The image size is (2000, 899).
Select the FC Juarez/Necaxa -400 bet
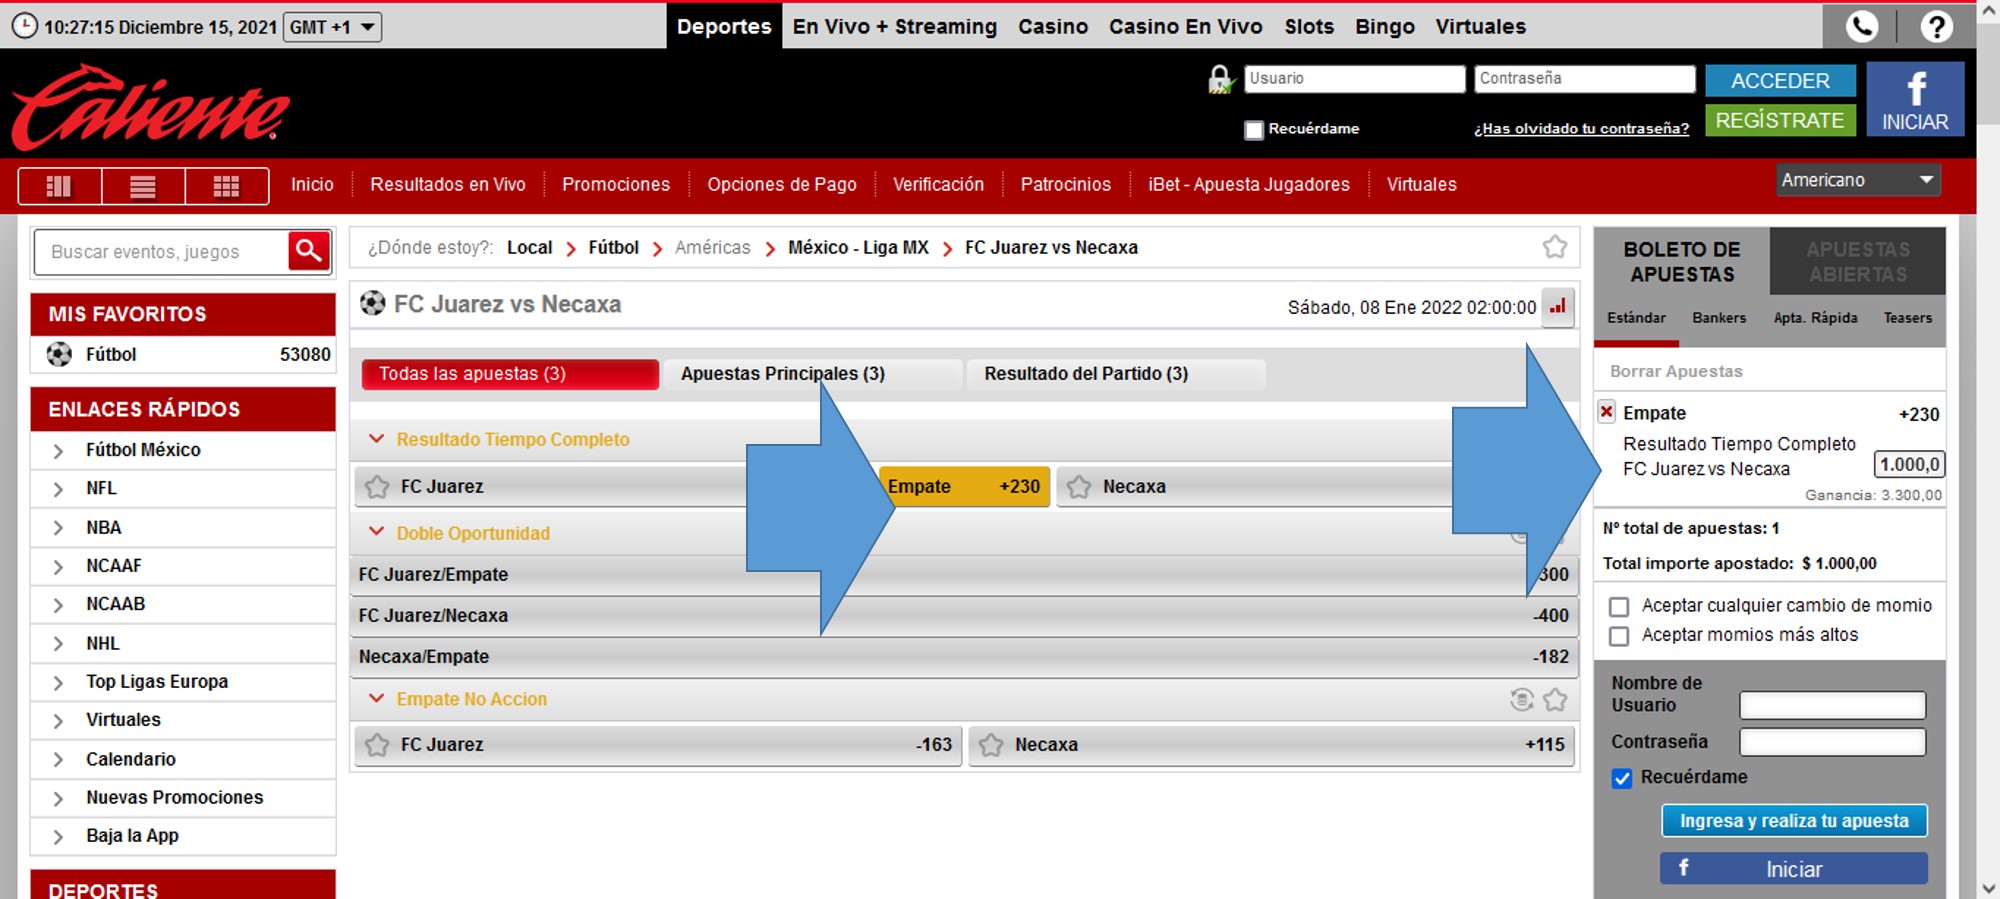click(x=964, y=616)
